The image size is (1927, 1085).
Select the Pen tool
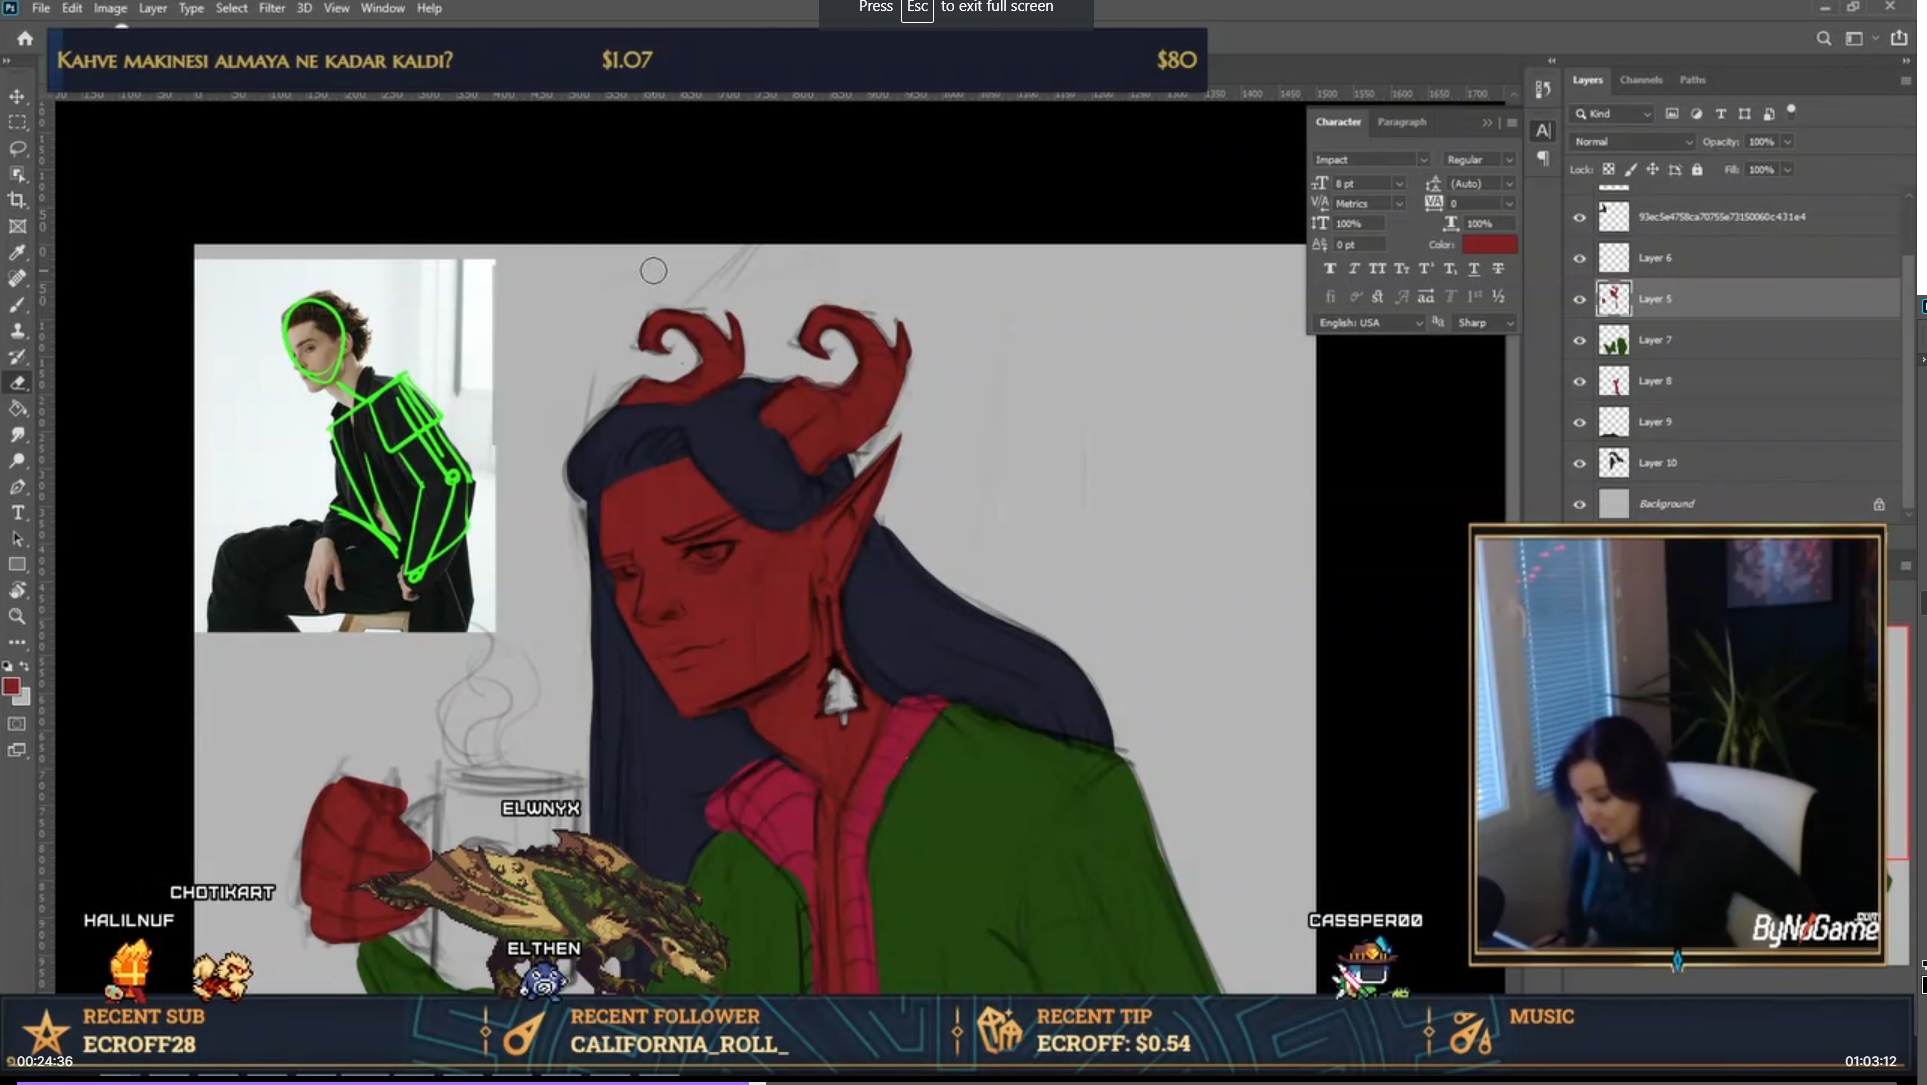pyautogui.click(x=17, y=487)
